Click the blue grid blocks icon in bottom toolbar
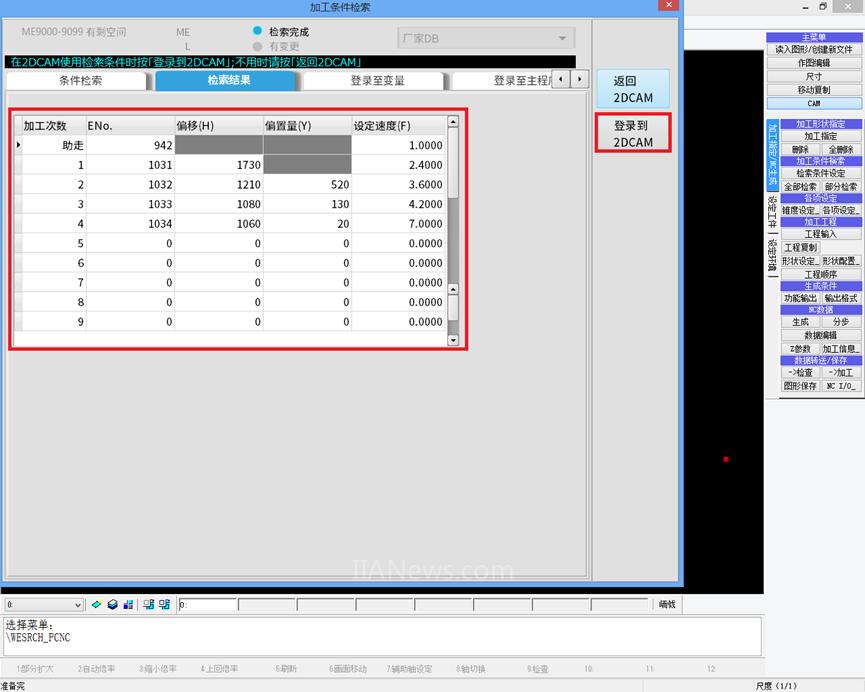 coord(128,605)
